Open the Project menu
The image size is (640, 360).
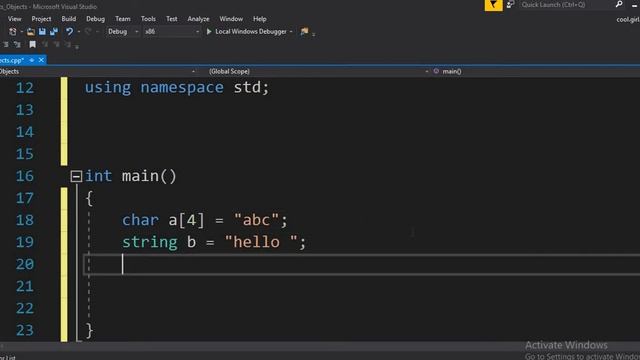click(41, 19)
